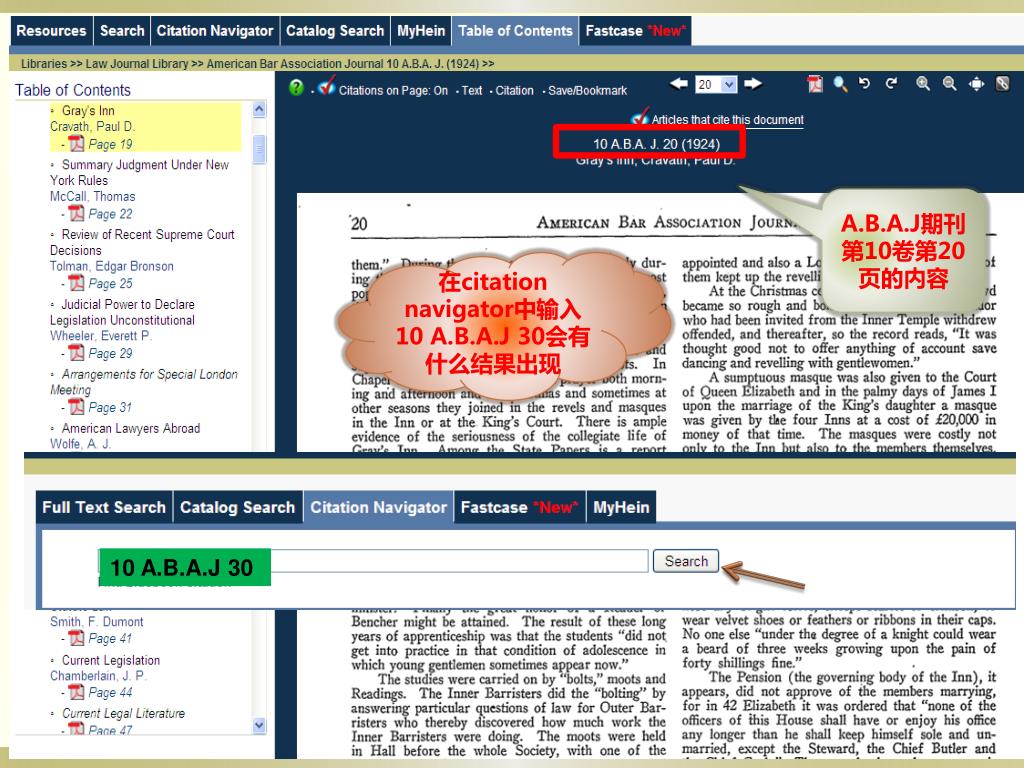
Task: Zoom out of the page
Action: click(x=950, y=84)
